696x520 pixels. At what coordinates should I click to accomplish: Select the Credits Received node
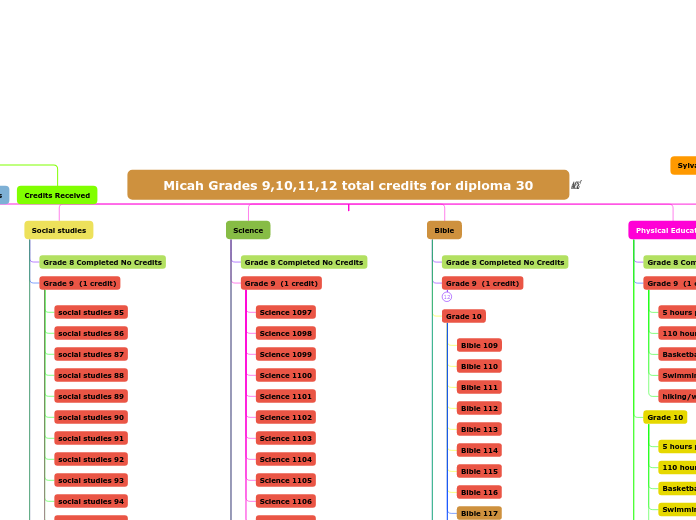(57, 195)
